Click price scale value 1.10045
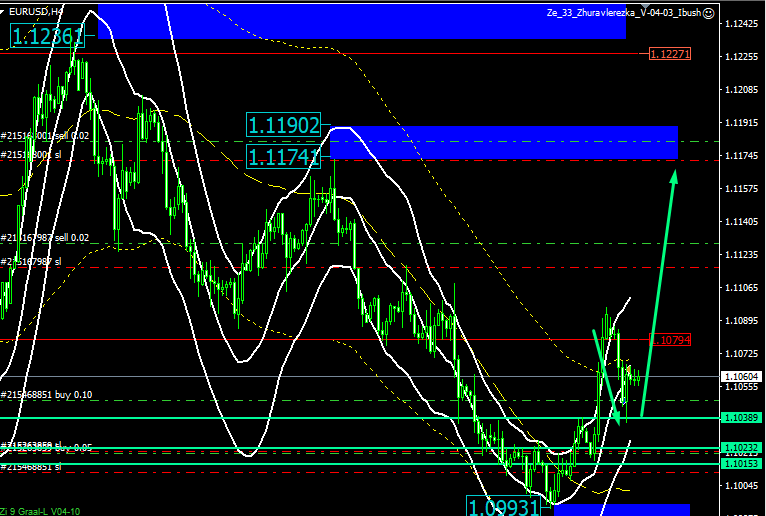 coord(742,486)
